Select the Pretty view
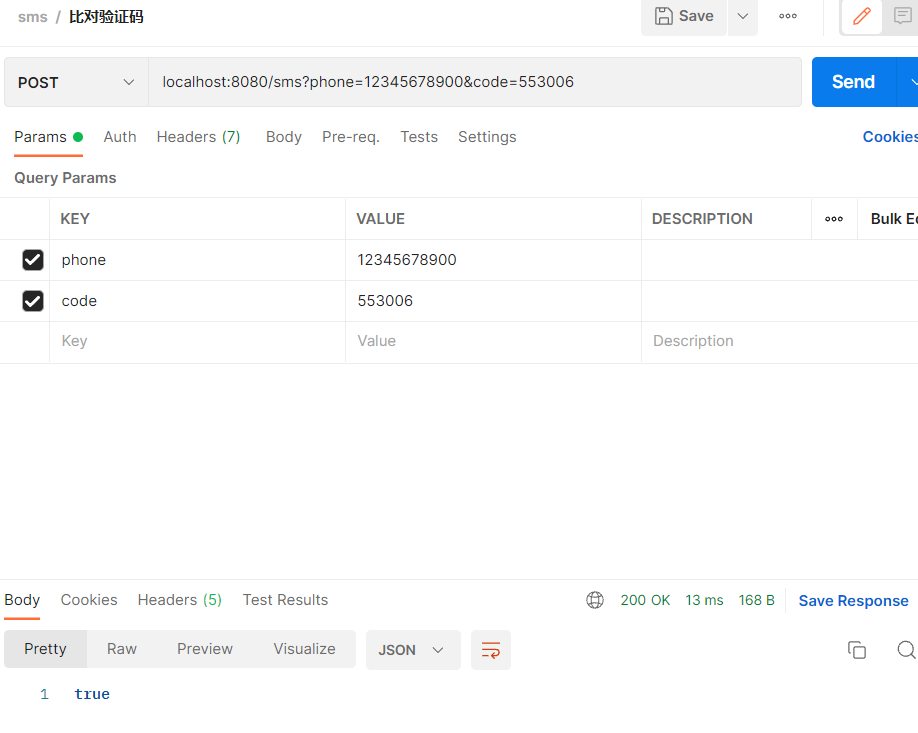 pyautogui.click(x=45, y=649)
